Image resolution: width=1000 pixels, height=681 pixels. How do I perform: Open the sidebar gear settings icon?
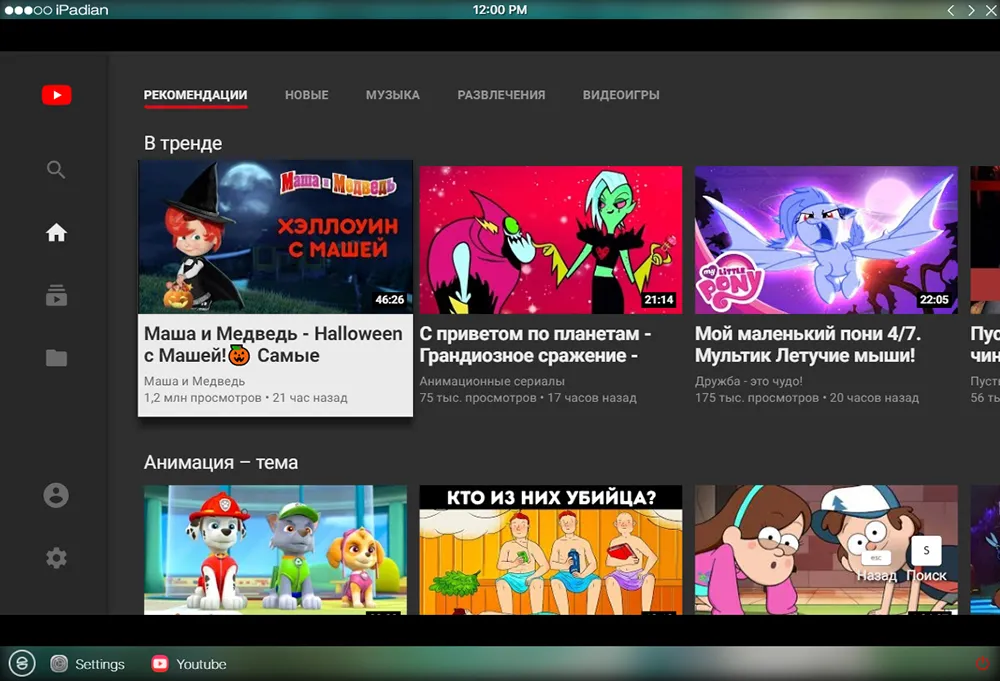tap(56, 558)
